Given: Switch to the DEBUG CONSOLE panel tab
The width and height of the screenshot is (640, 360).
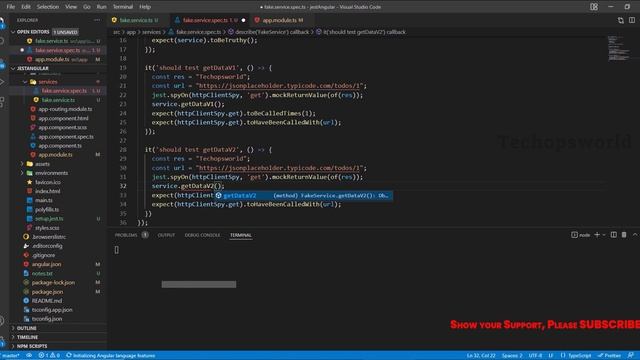Looking at the screenshot, I should click(202, 235).
